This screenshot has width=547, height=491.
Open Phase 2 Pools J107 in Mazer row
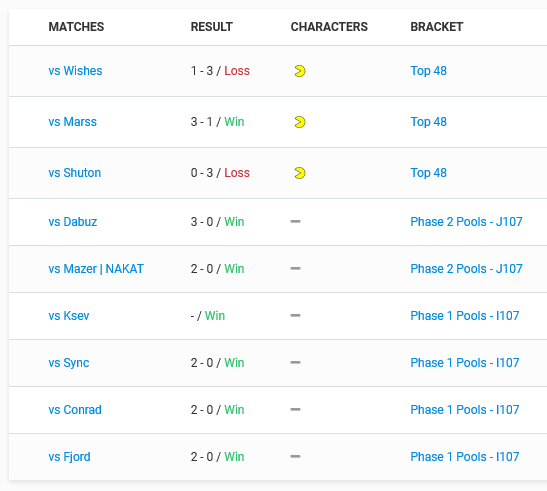tap(466, 269)
